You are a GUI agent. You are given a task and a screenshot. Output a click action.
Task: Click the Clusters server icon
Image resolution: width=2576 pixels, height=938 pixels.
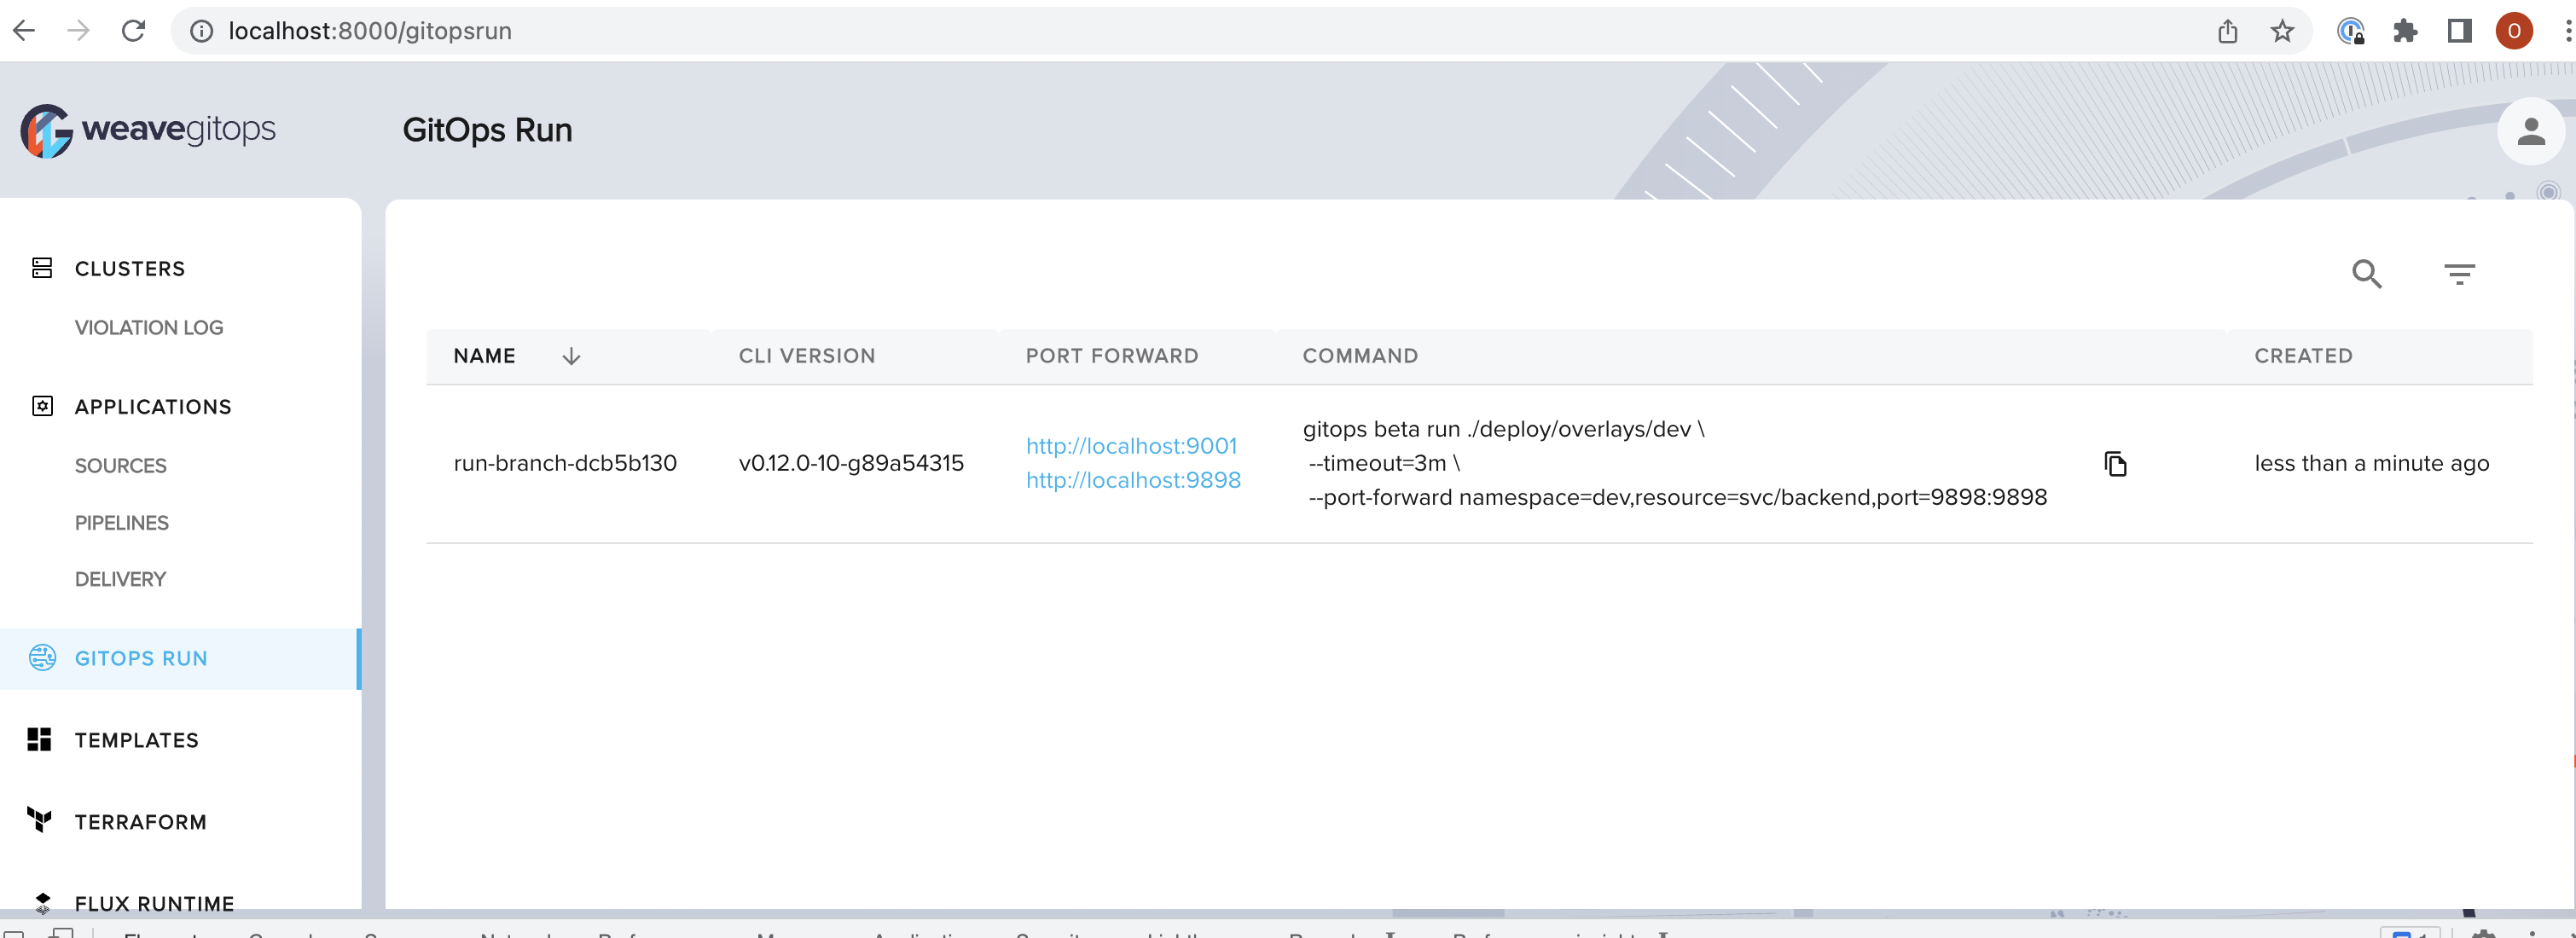[x=42, y=268]
